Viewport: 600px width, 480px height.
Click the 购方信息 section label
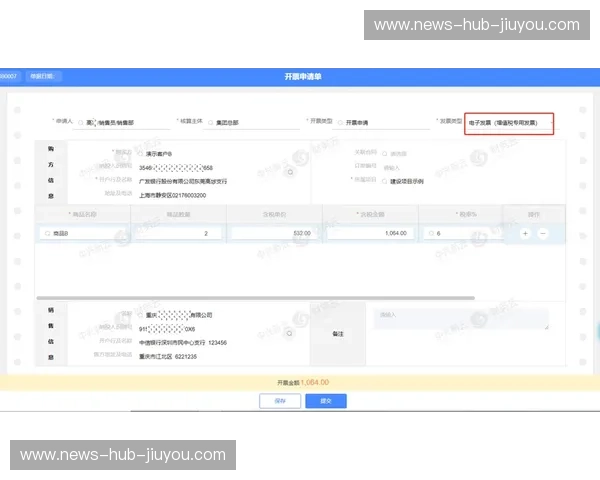click(51, 171)
